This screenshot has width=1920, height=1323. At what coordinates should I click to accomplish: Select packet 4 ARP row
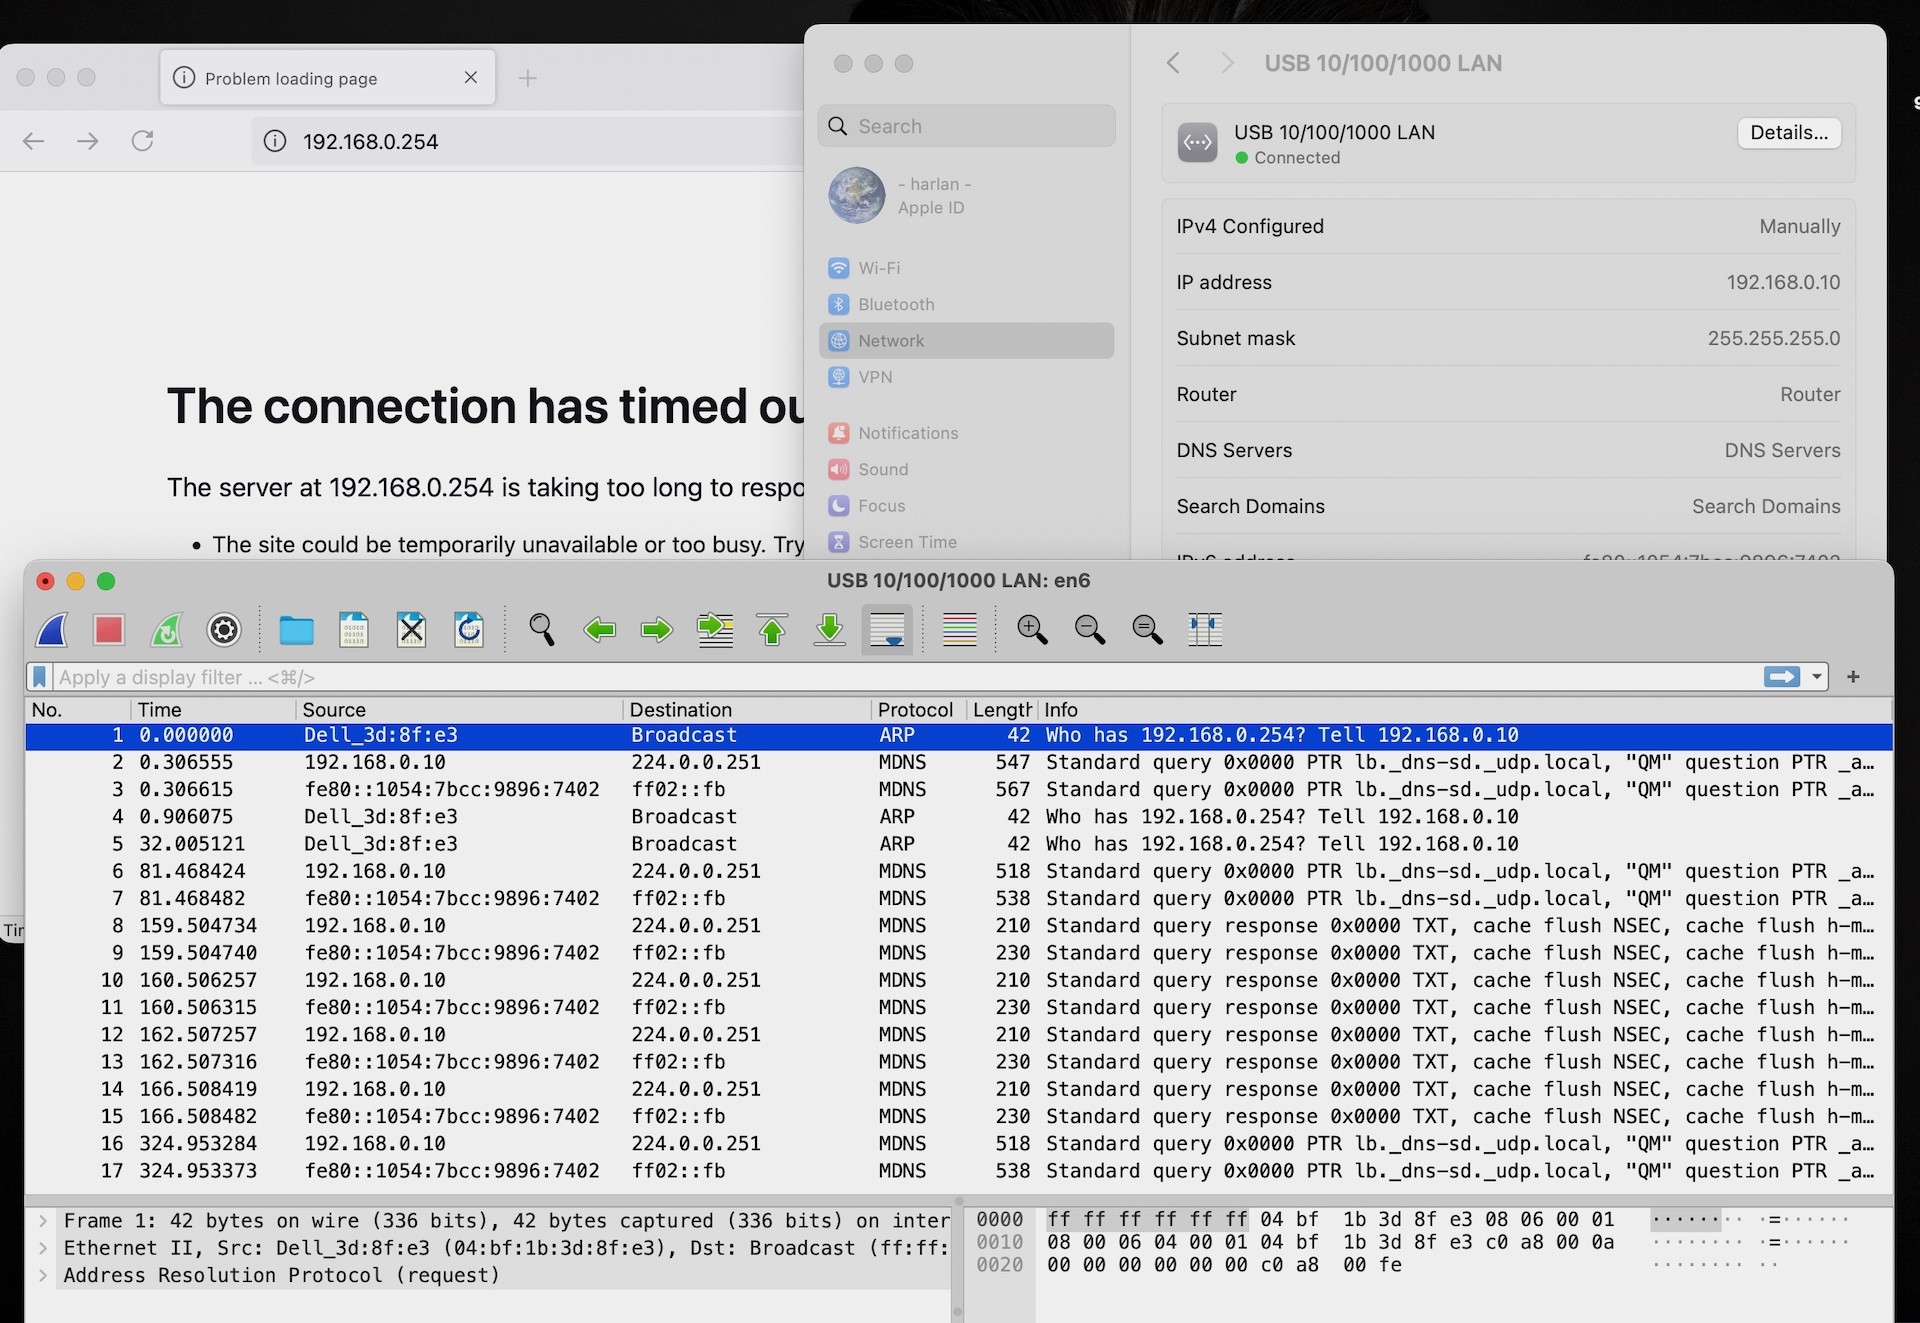[x=700, y=817]
